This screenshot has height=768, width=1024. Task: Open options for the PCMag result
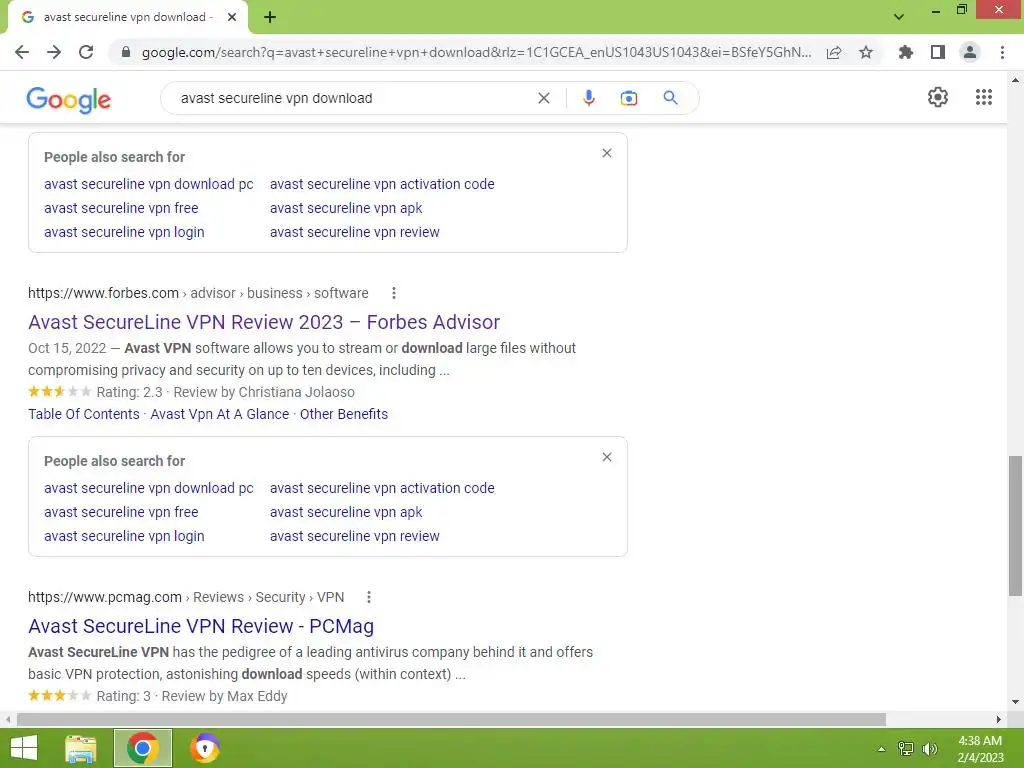(369, 597)
